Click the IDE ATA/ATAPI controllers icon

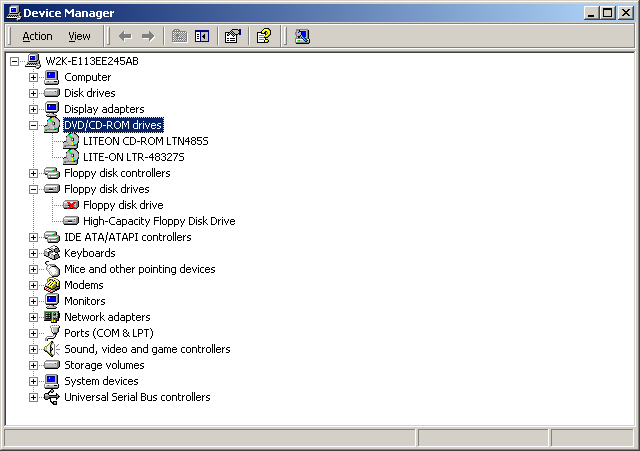click(x=51, y=237)
